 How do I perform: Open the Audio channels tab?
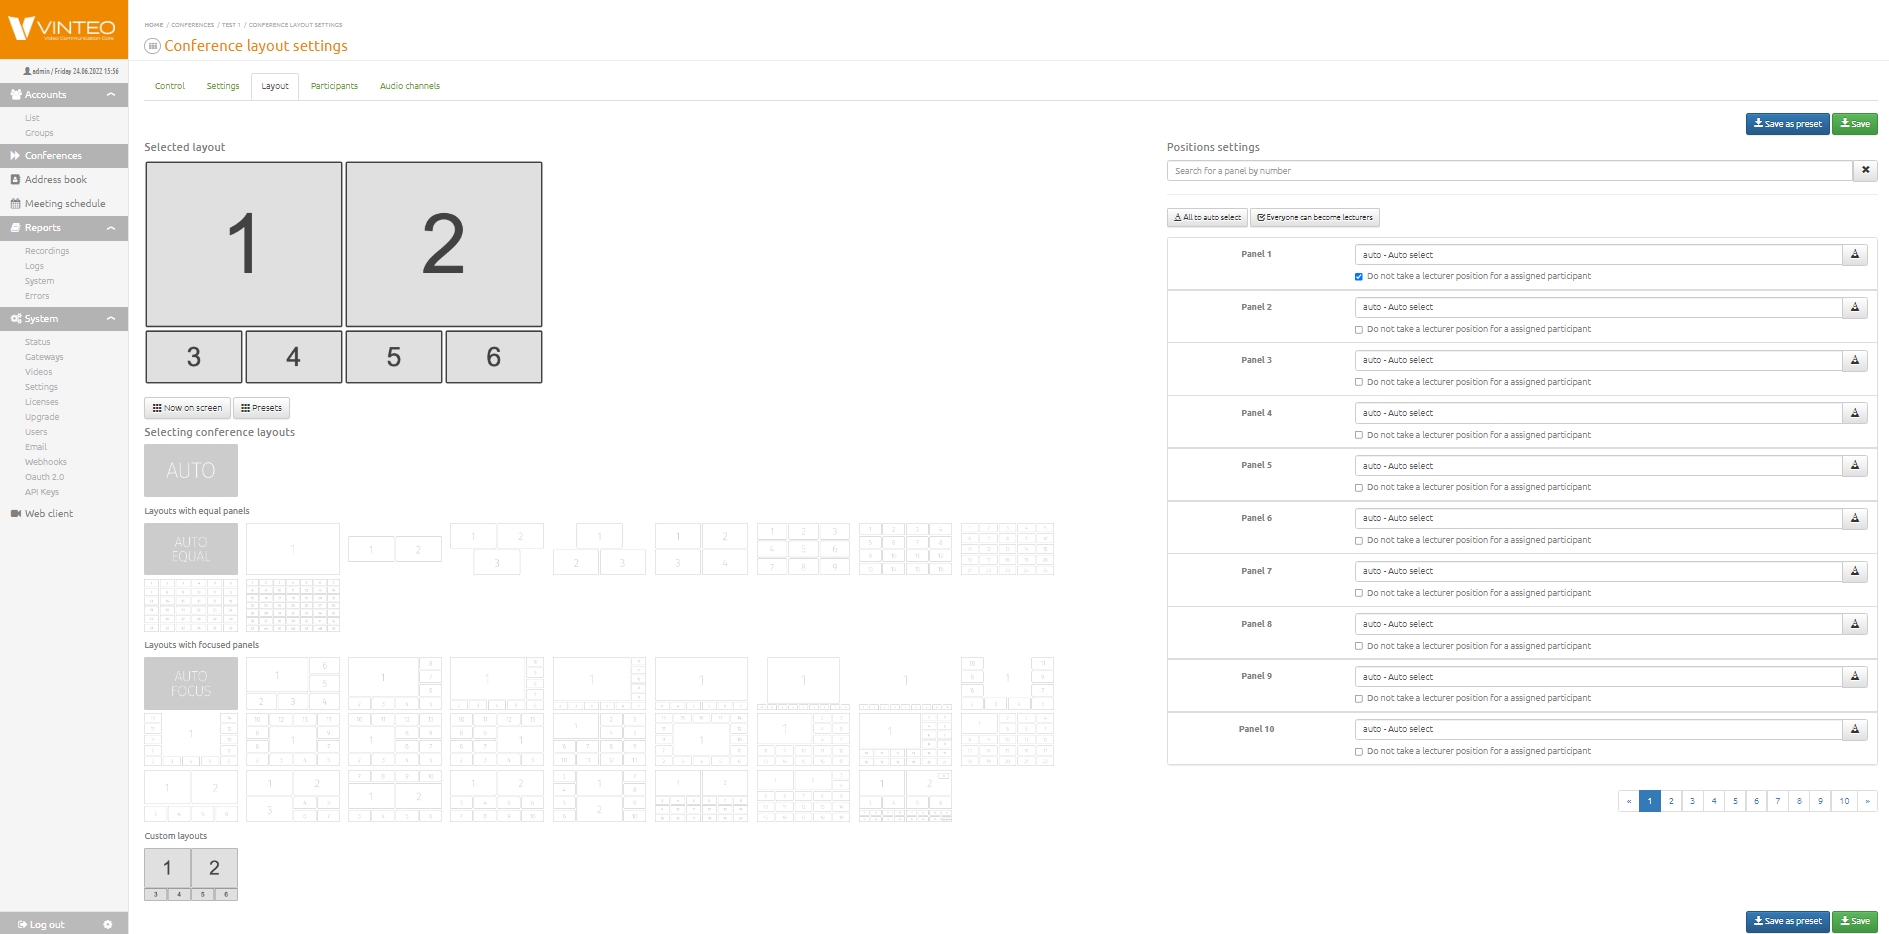(x=410, y=86)
